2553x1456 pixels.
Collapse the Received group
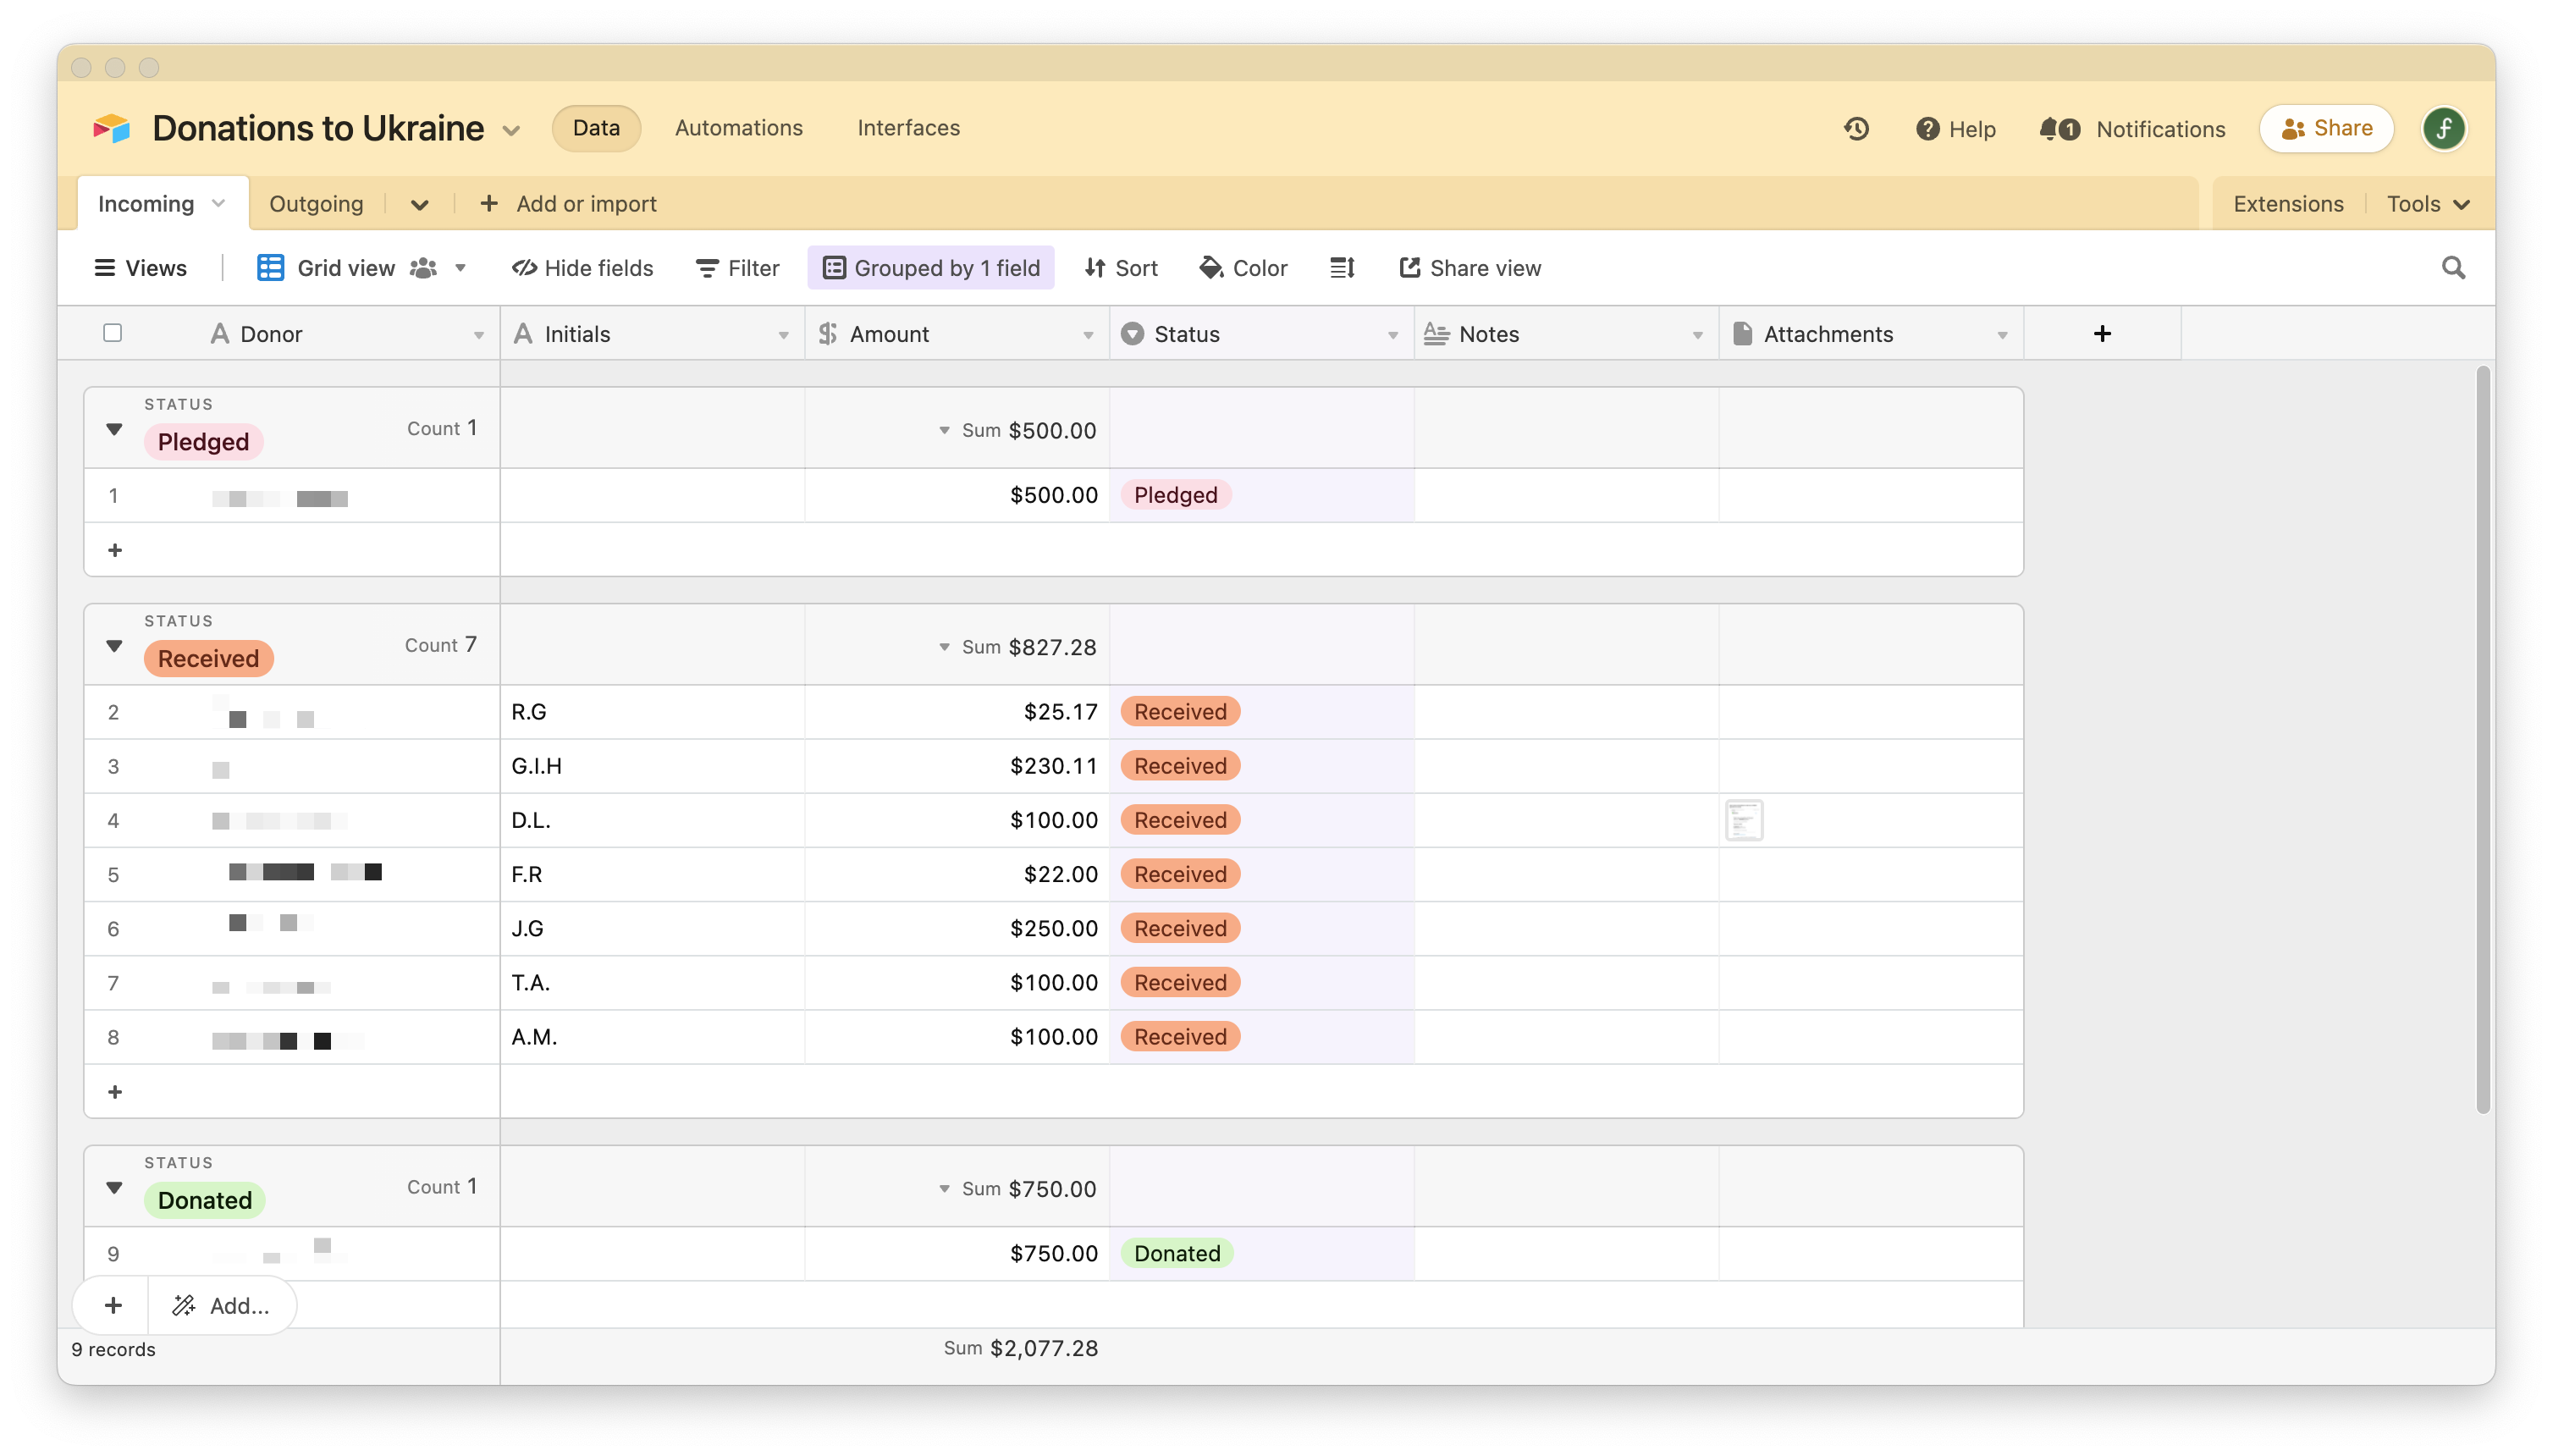coord(114,646)
